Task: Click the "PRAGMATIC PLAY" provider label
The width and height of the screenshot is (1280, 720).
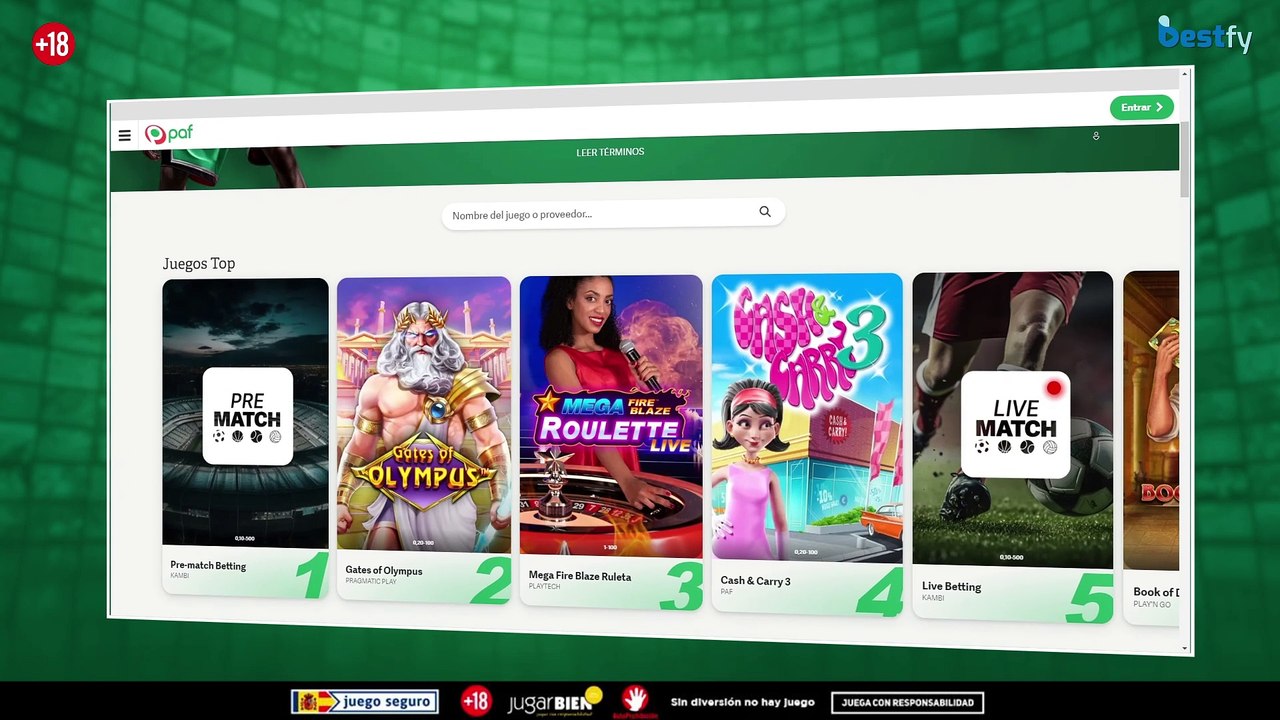Action: coord(371,581)
